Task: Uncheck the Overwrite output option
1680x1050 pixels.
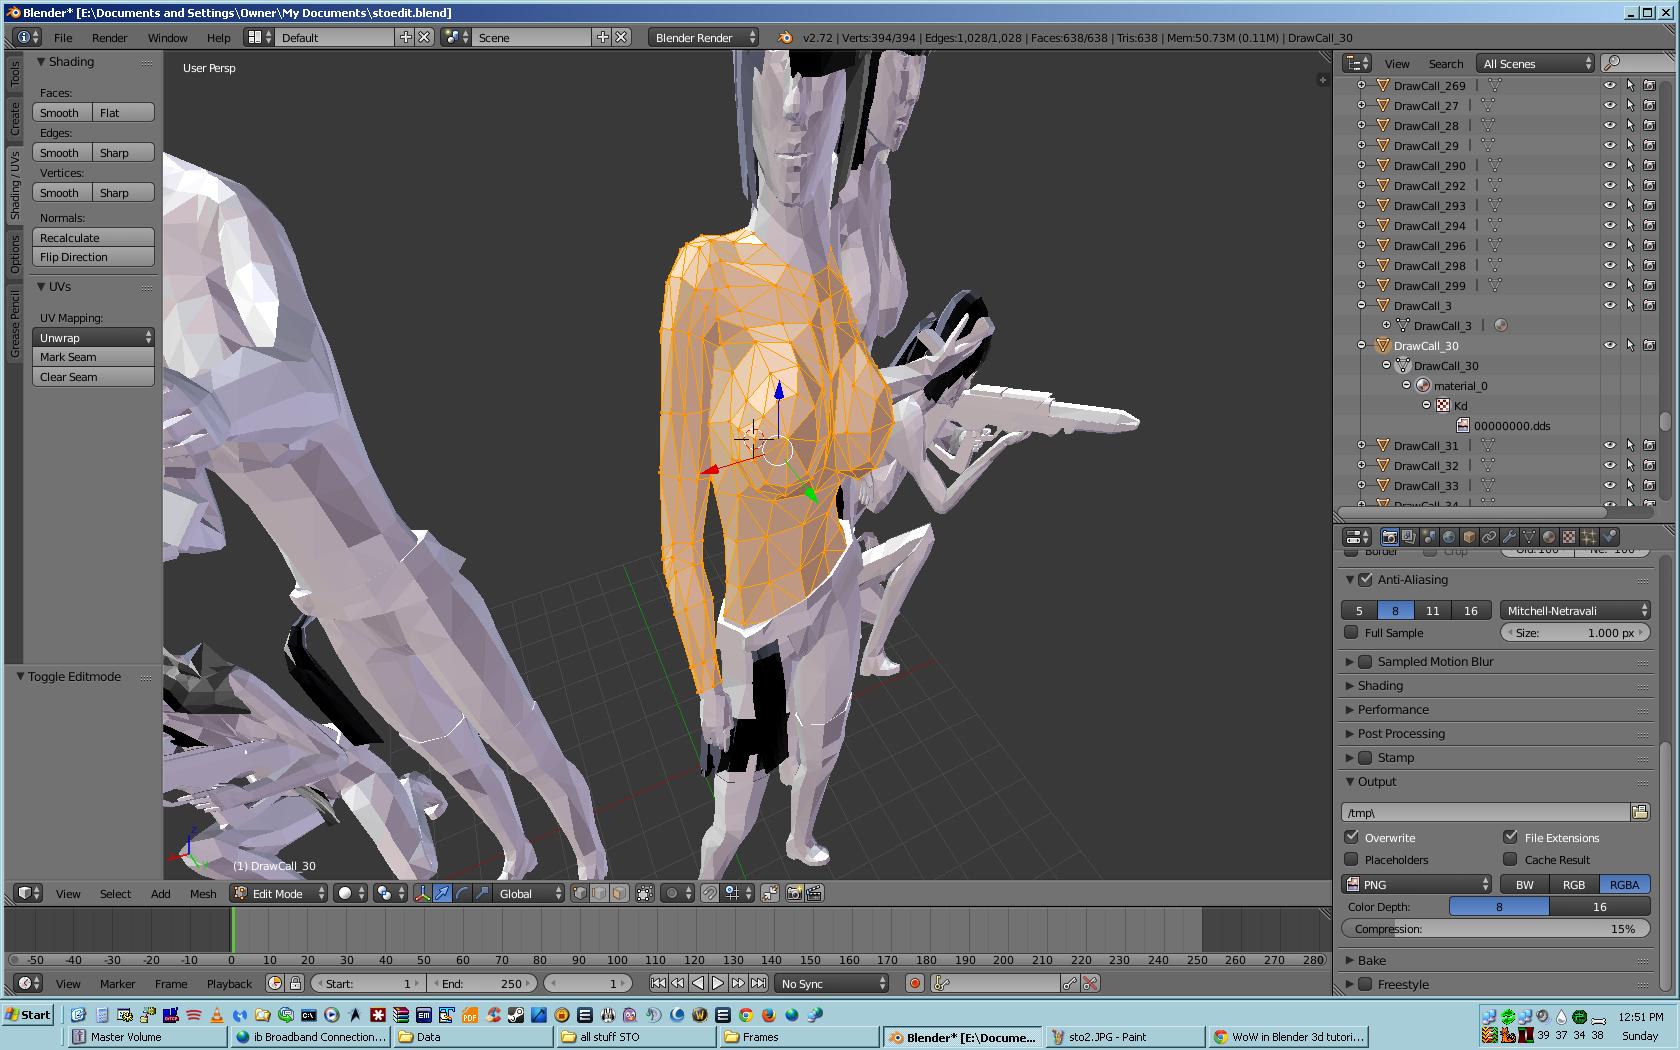Action: click(1352, 837)
